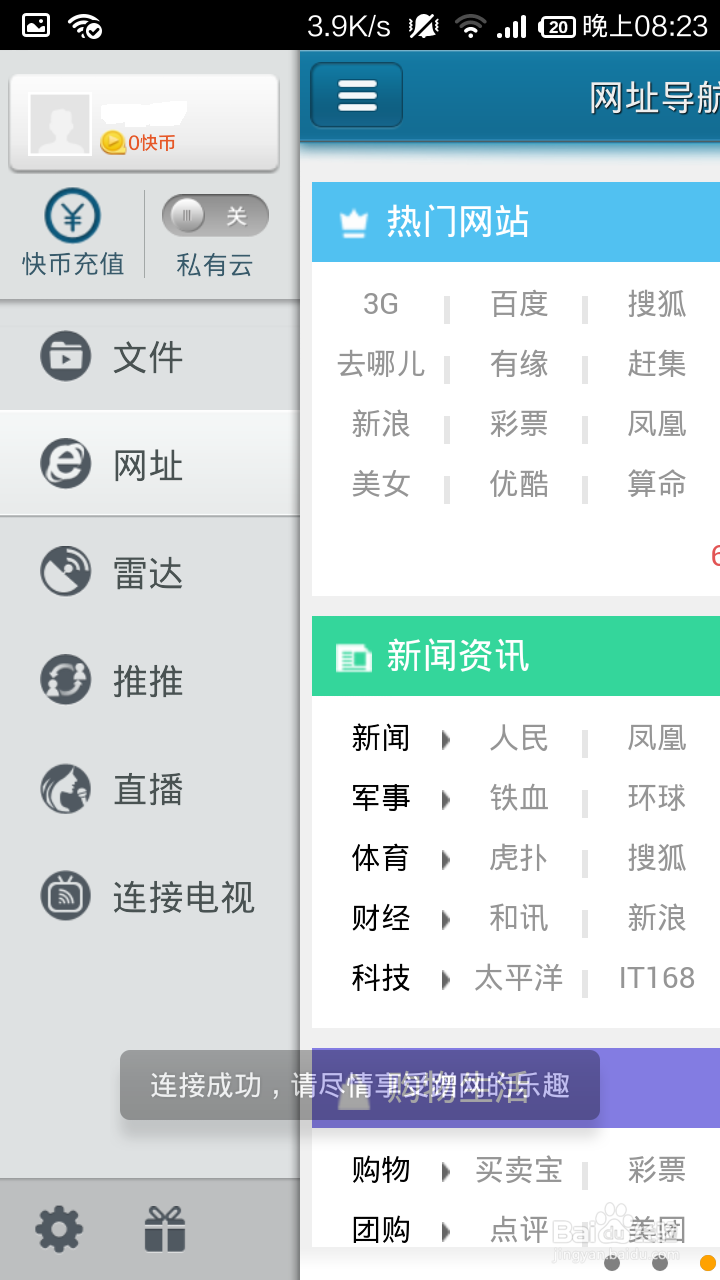This screenshot has height=1280, width=720.
Task: Tap the picture notification icon in status bar
Action: [36, 26]
